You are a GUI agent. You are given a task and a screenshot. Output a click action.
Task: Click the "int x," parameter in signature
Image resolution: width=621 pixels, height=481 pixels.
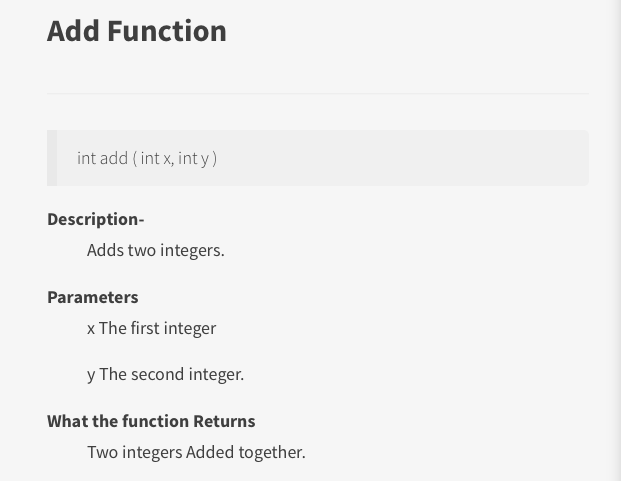tap(157, 158)
